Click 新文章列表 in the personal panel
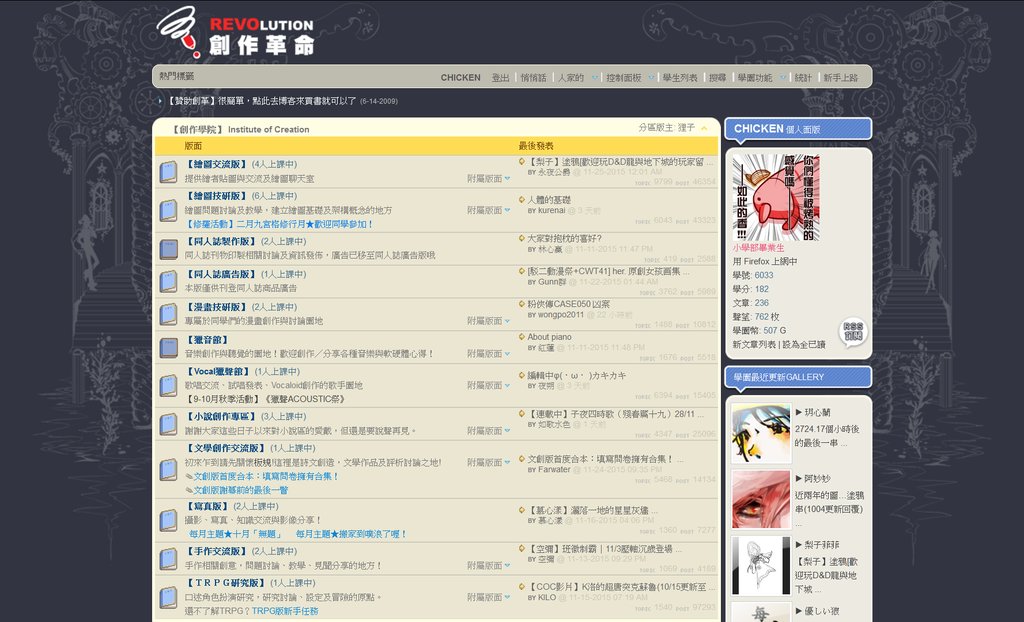 754,344
